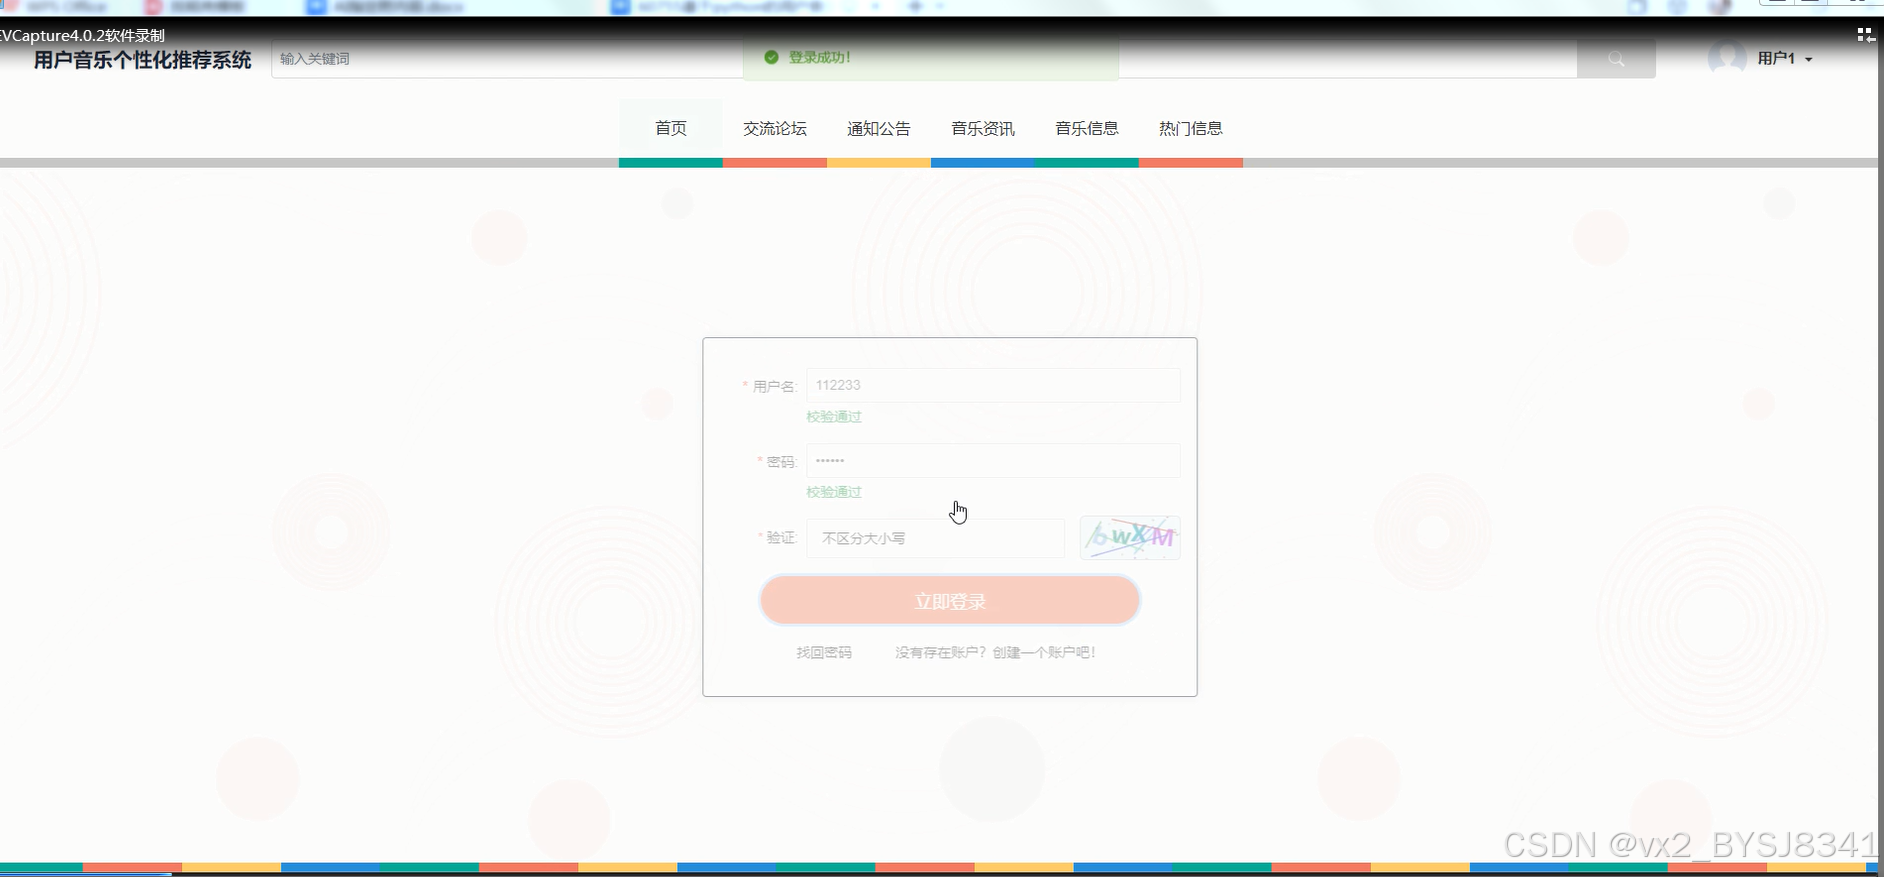Click the recorder's exit-fullscreen icon
This screenshot has height=877, width=1884.
pos(1865,35)
